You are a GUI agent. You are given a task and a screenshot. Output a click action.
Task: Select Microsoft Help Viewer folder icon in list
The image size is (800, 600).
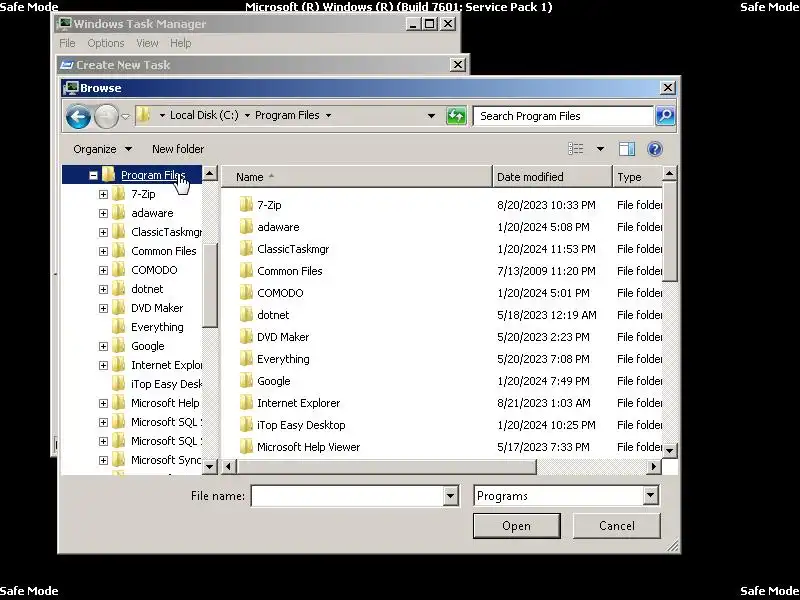point(246,446)
